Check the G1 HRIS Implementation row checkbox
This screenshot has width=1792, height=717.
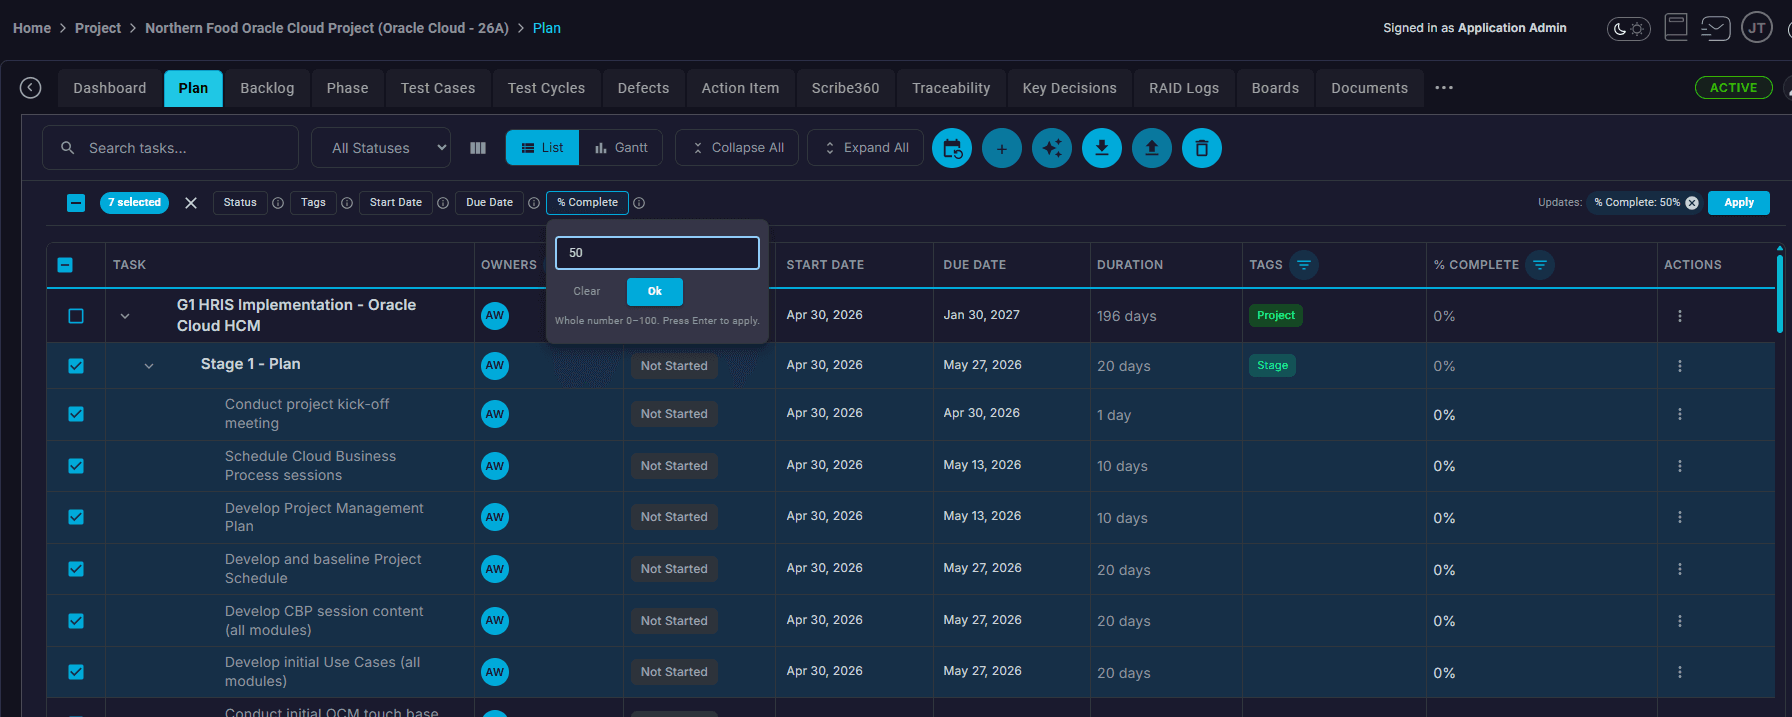pos(76,316)
